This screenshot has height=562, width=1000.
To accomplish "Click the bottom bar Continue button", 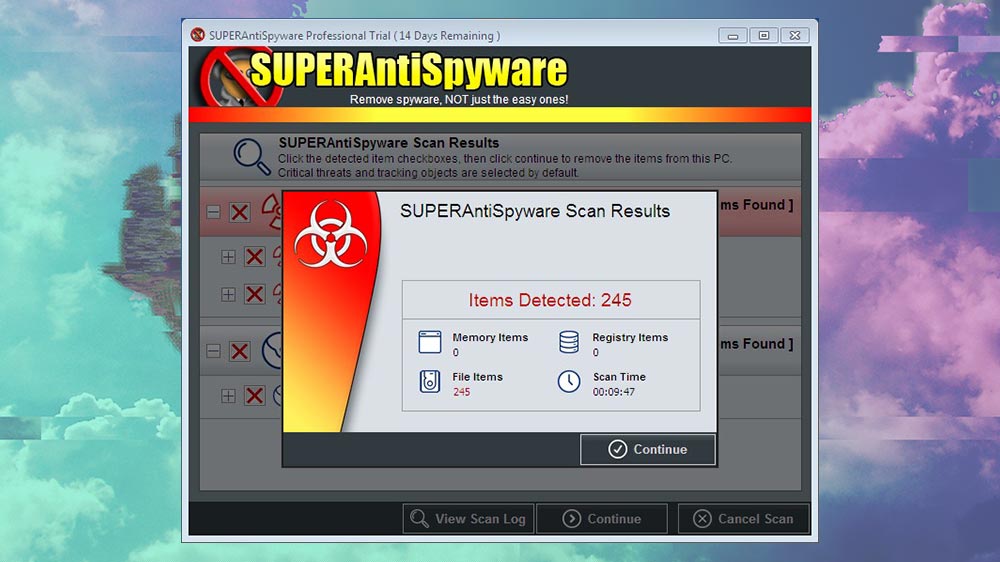I will click(602, 519).
